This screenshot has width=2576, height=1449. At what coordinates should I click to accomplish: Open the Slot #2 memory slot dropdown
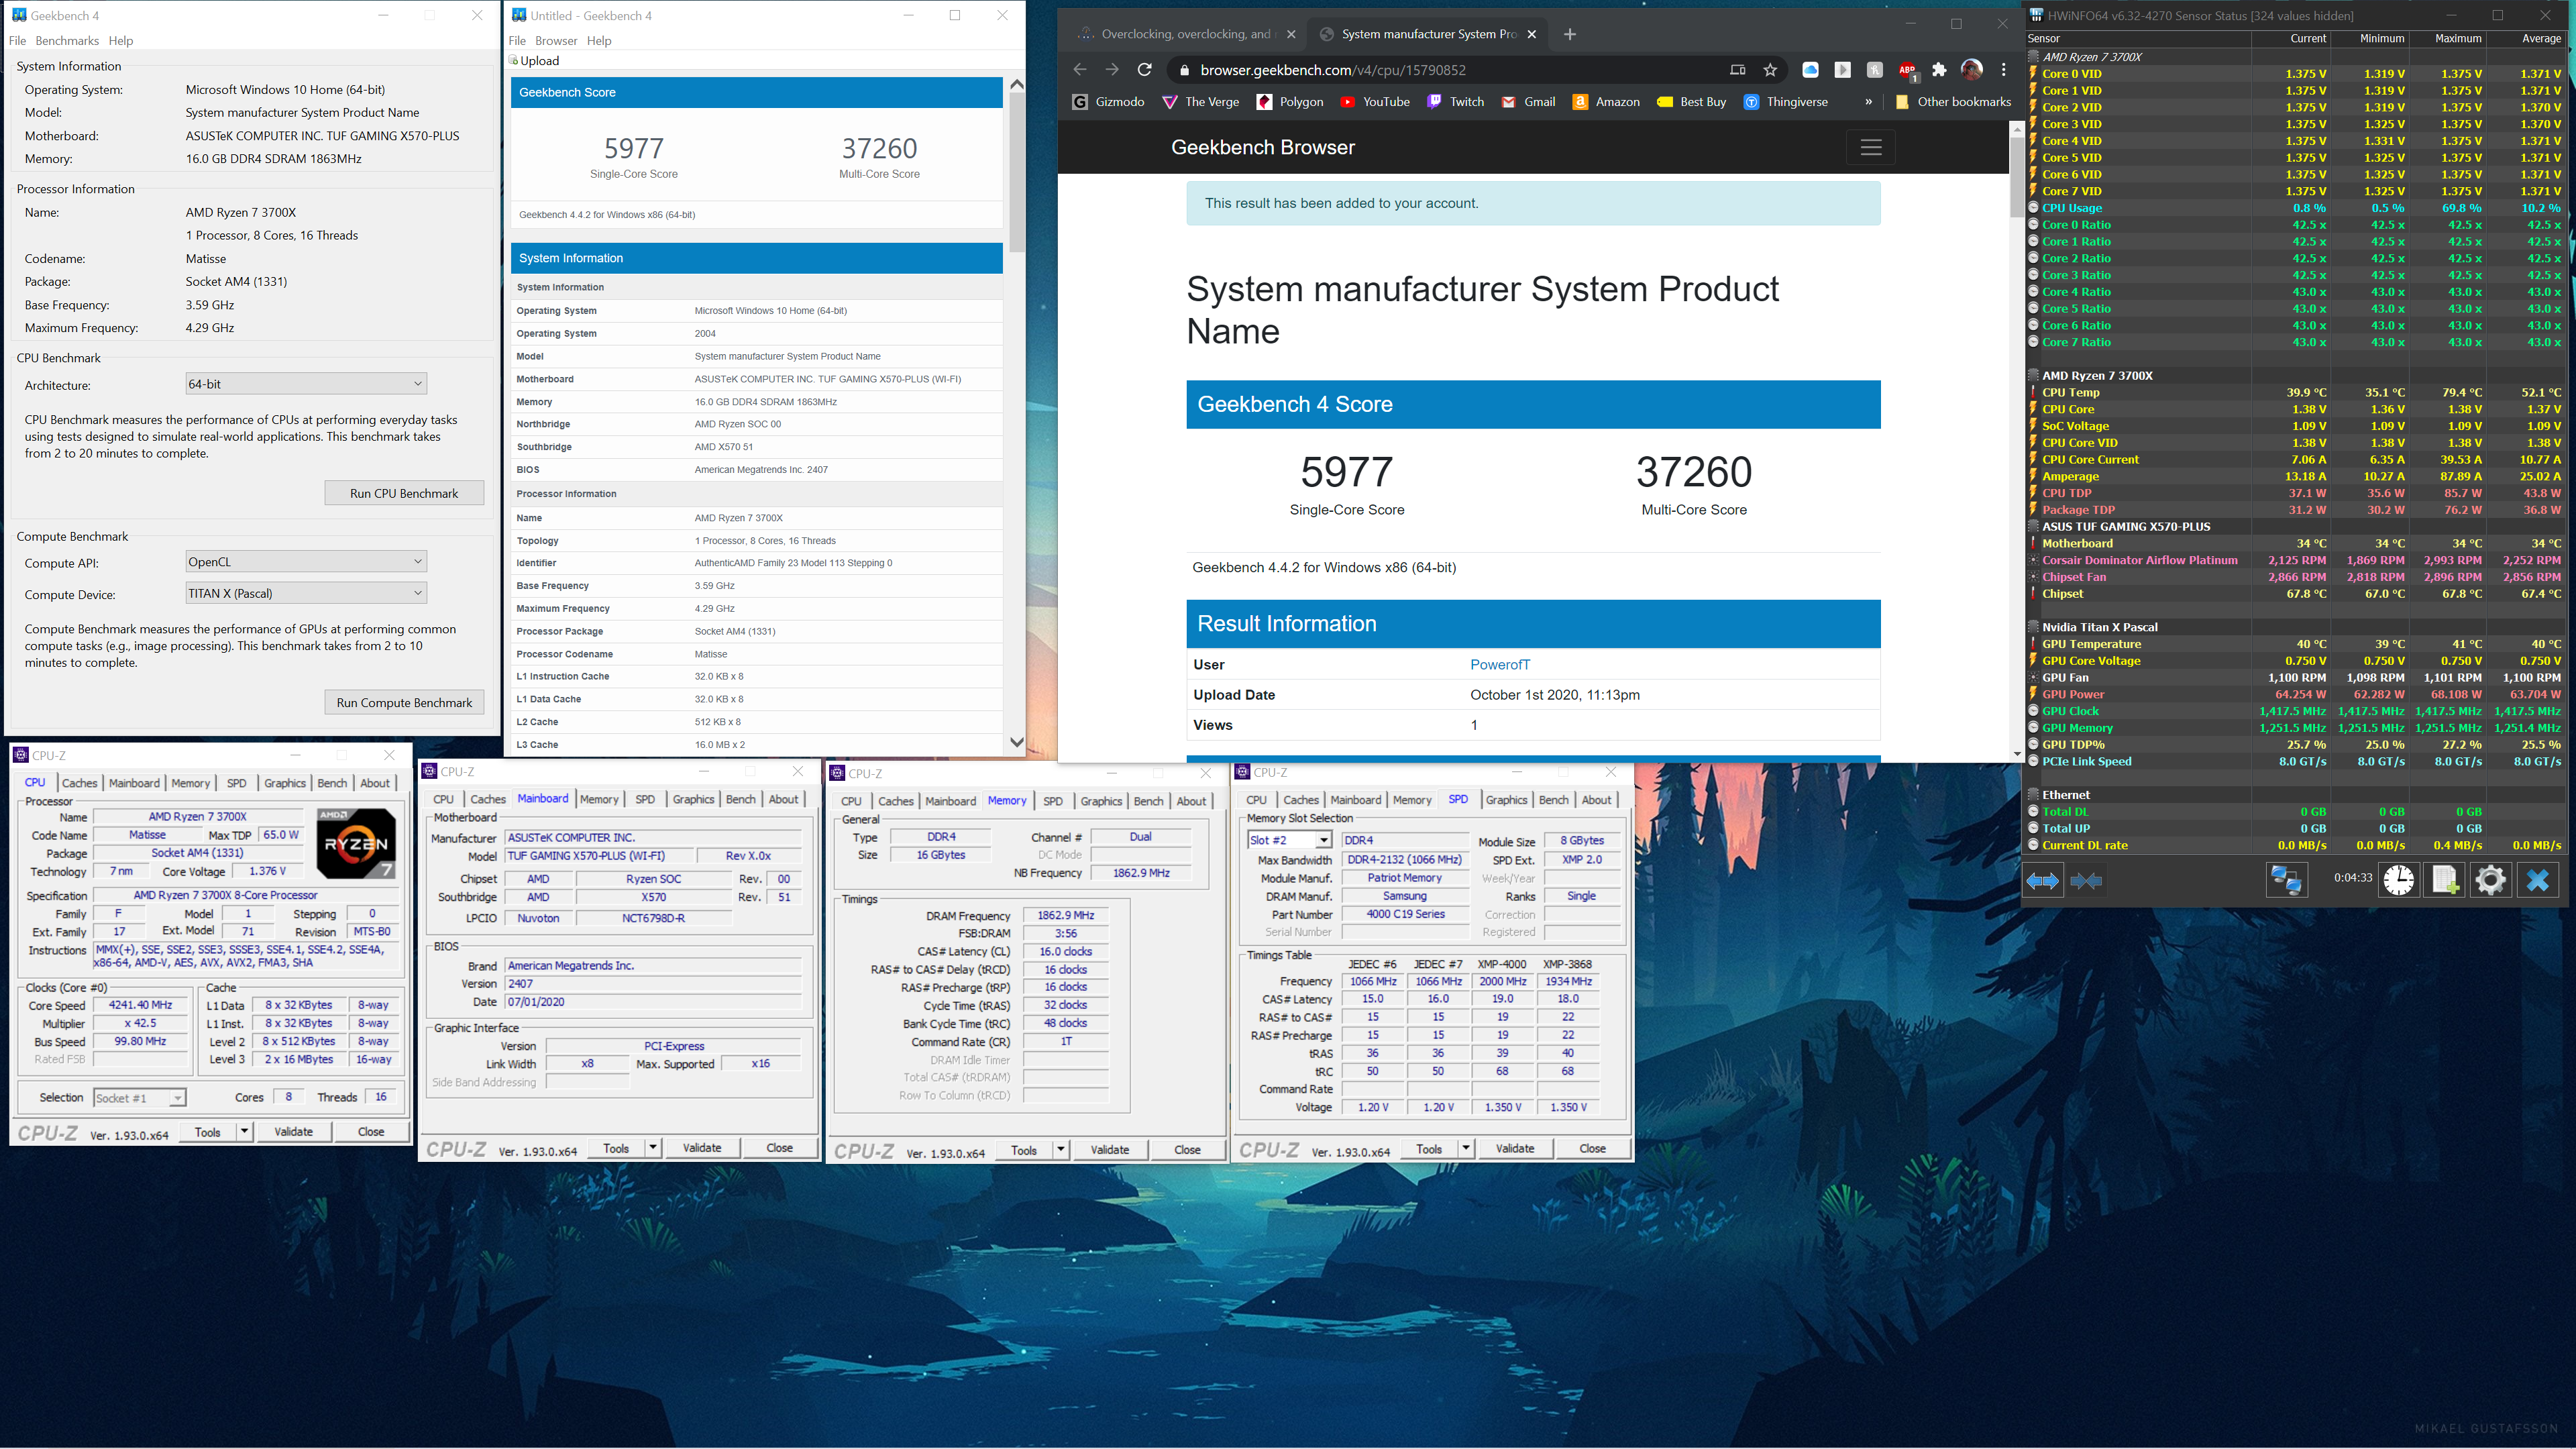(1290, 840)
